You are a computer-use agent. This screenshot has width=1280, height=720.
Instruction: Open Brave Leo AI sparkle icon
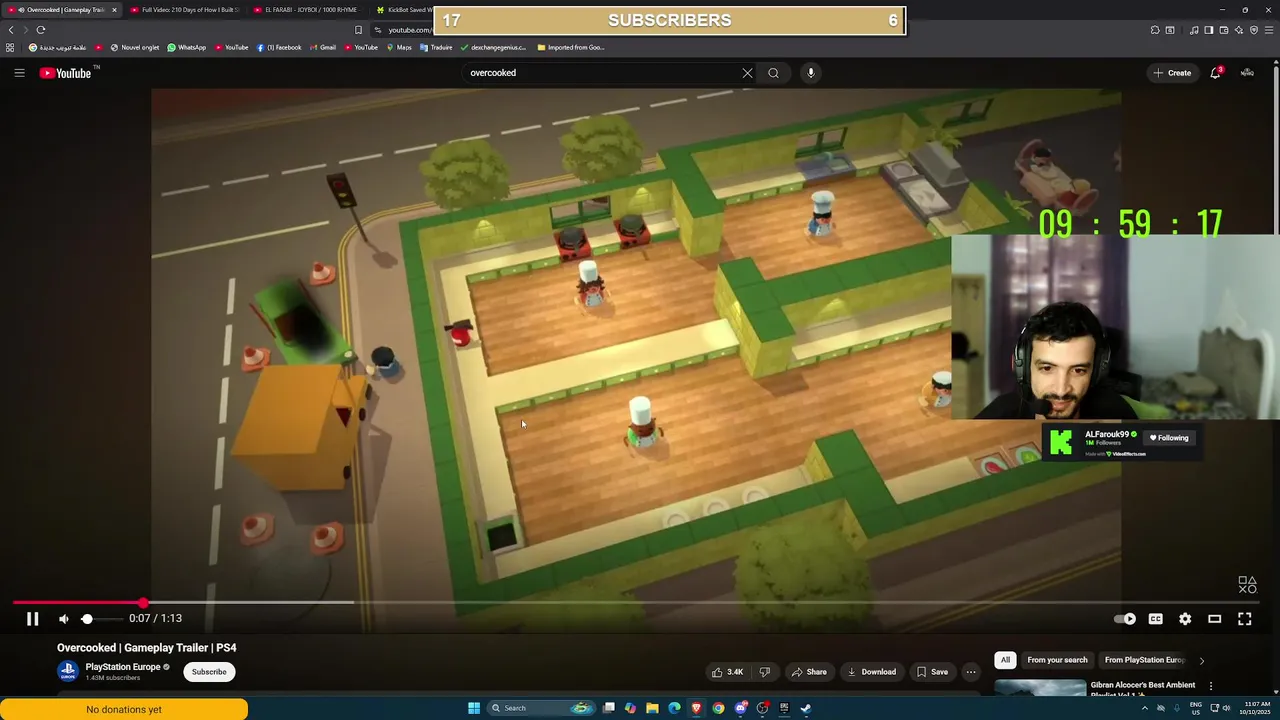coord(1239,30)
